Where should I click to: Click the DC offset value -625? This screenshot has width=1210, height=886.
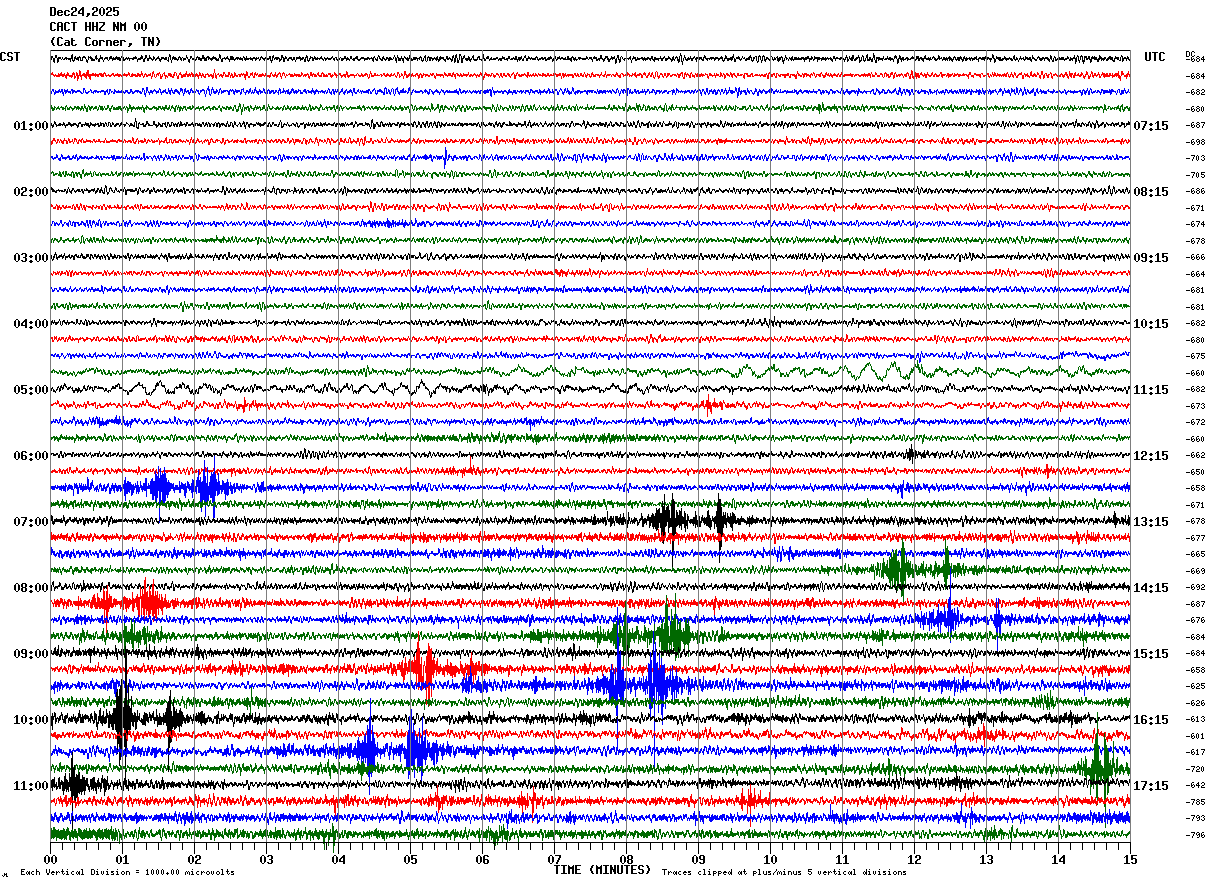(x=1195, y=686)
